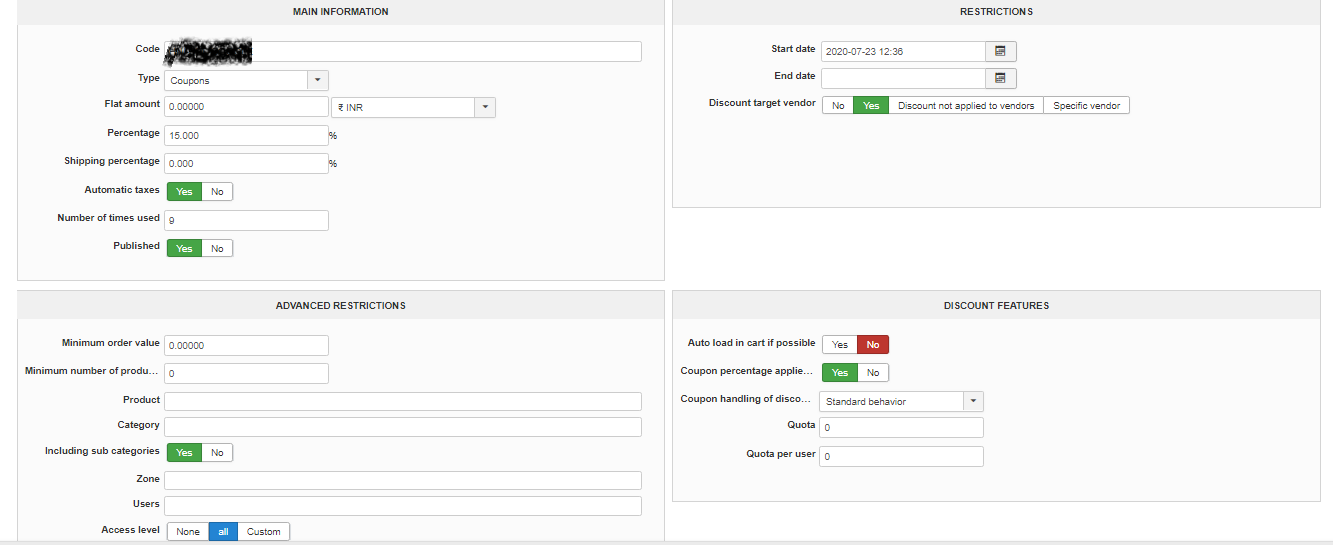Choose Discount not applied to vendors
Image resolution: width=1333 pixels, height=545 pixels.
[966, 105]
